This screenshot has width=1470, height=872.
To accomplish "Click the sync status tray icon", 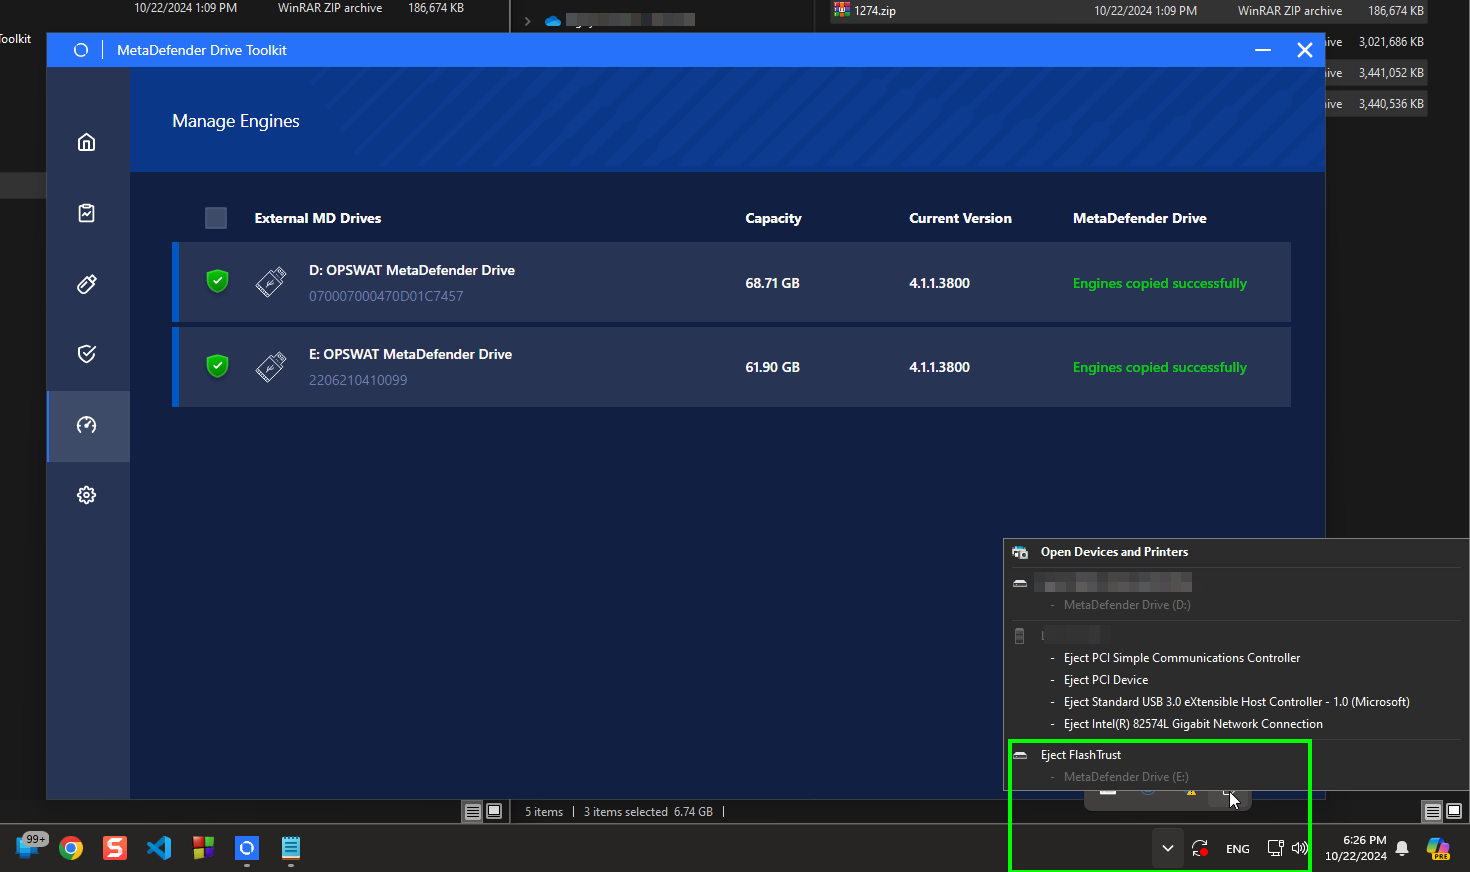I will point(1200,848).
